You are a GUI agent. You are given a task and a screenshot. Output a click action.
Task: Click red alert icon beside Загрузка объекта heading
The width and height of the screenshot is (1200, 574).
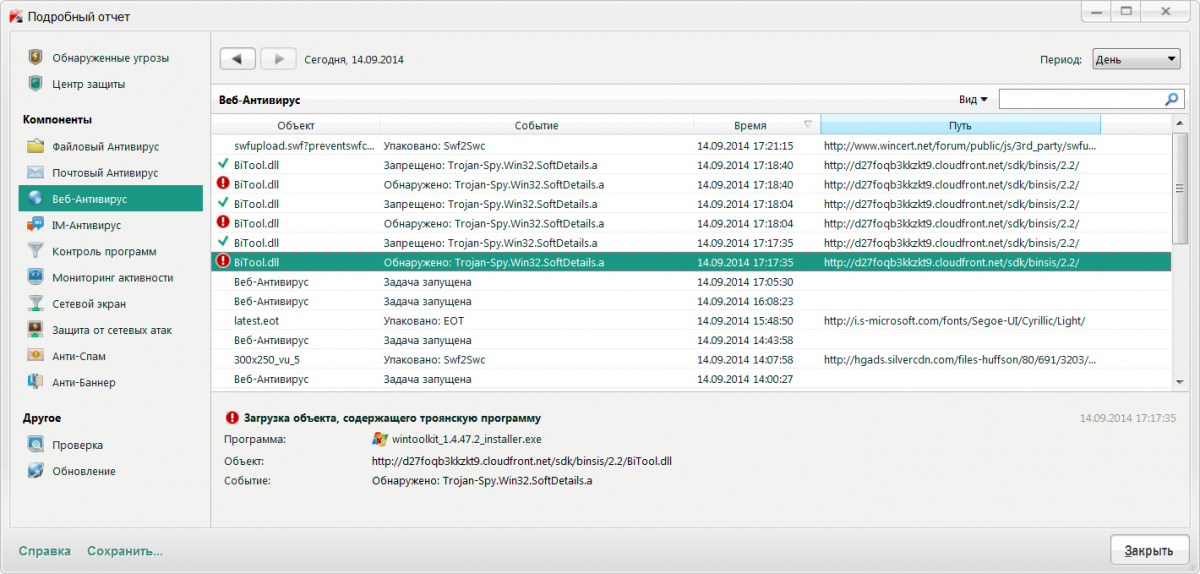point(232,418)
